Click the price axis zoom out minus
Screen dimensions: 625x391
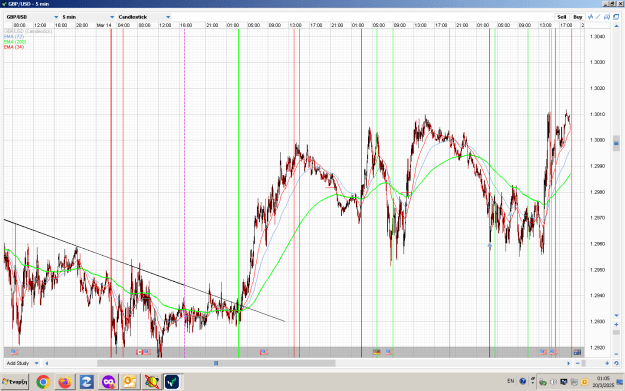click(x=616, y=354)
